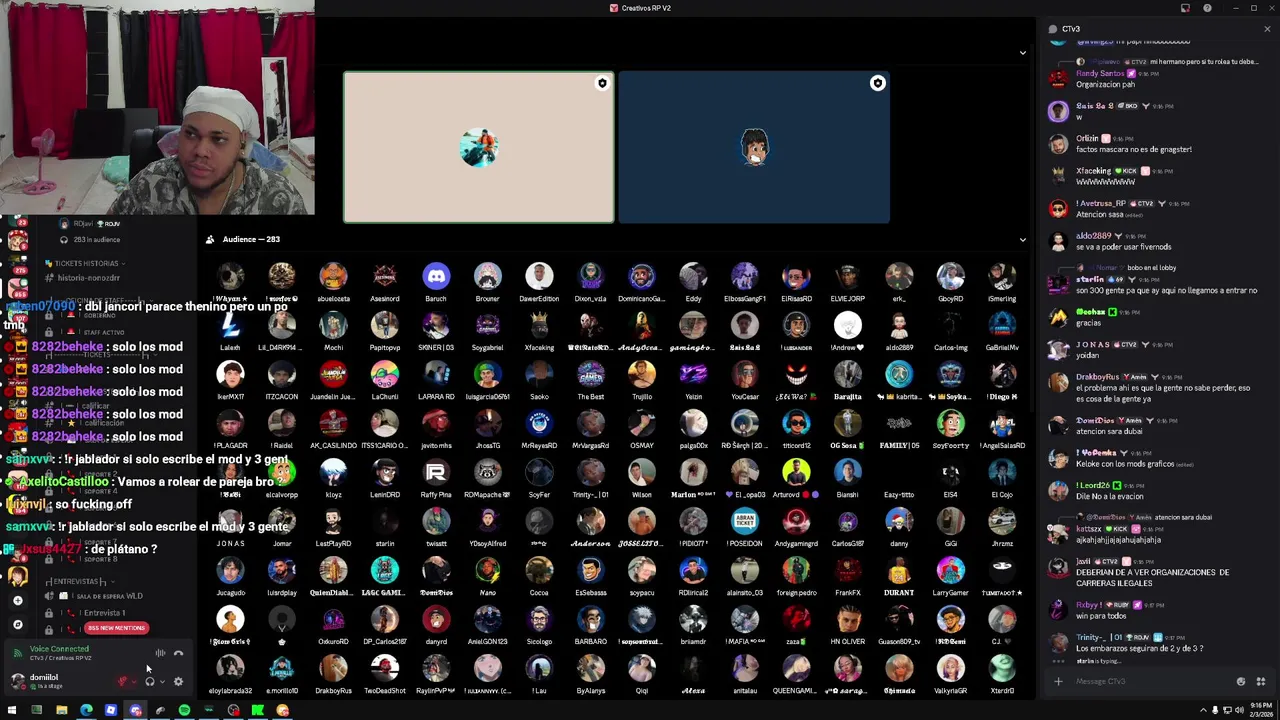Open ElRisasRD's audience avatar
The image size is (1280, 720).
pos(796,276)
